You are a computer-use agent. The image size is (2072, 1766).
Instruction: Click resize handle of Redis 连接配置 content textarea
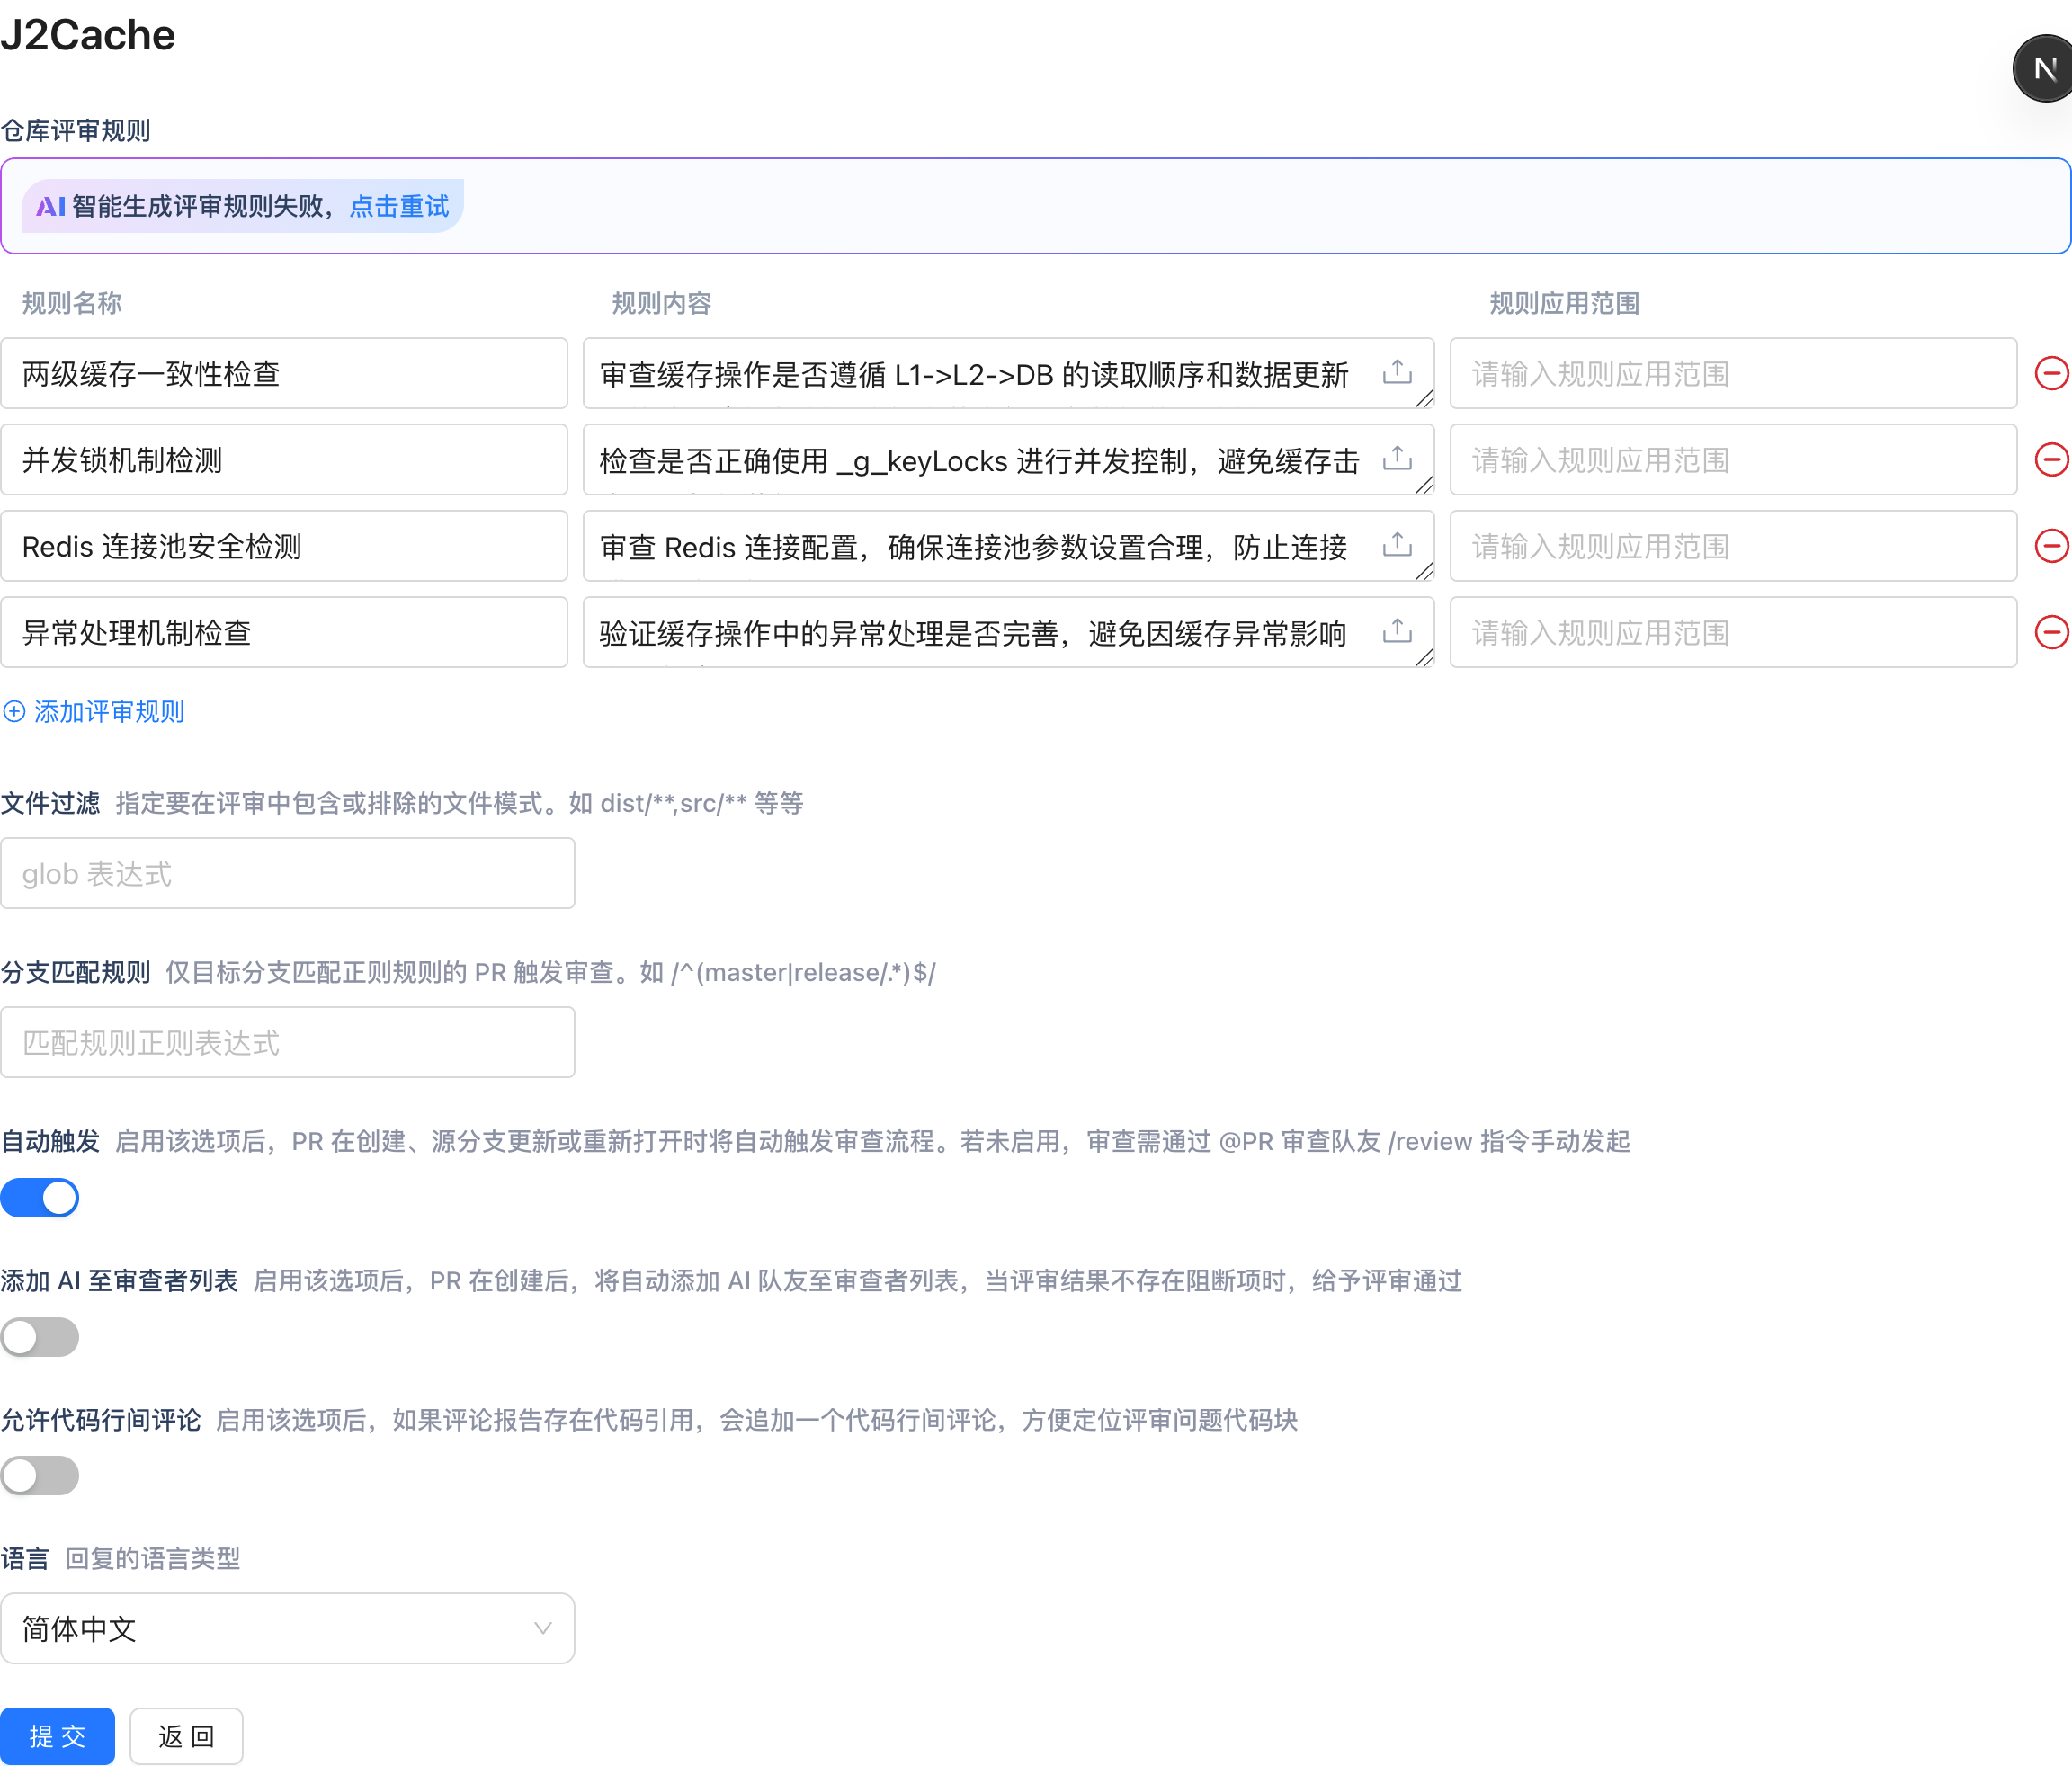pyautogui.click(x=1424, y=571)
